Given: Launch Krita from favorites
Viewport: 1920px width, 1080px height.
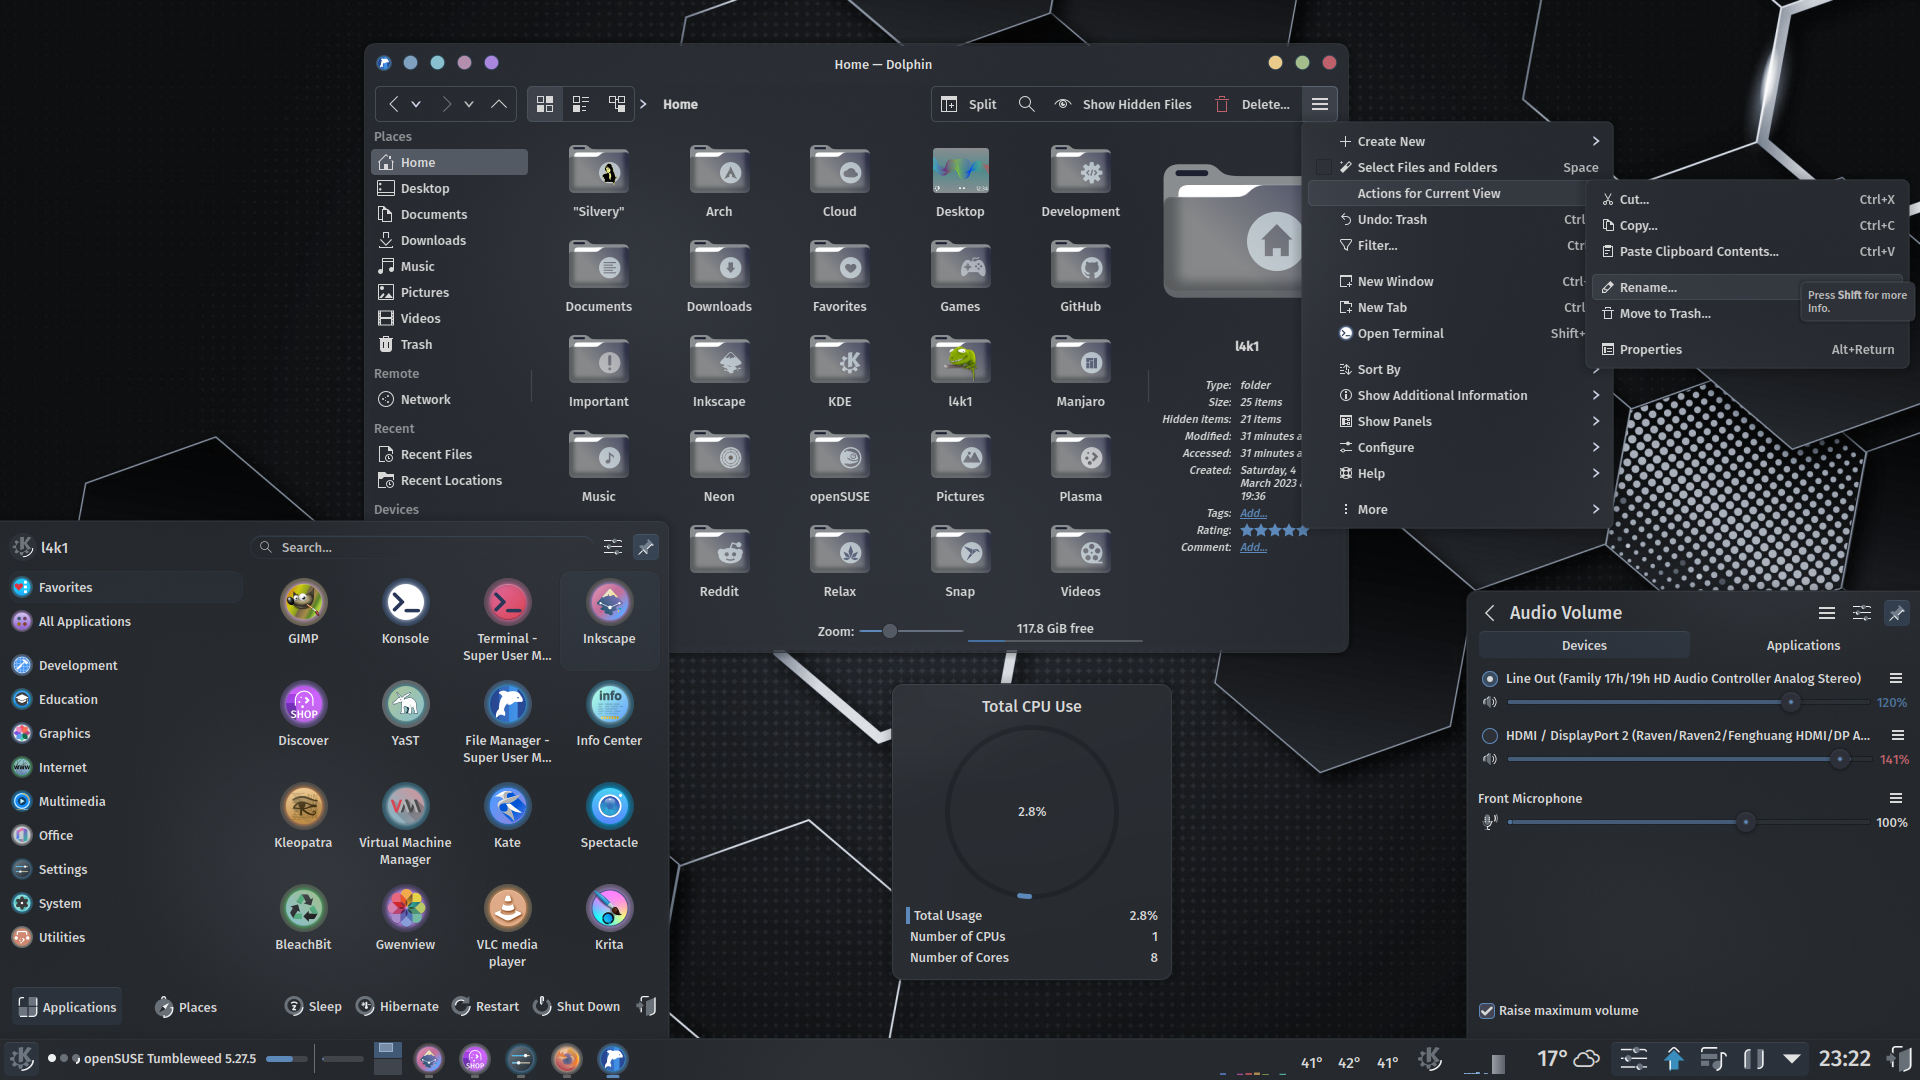Looking at the screenshot, I should 609,919.
